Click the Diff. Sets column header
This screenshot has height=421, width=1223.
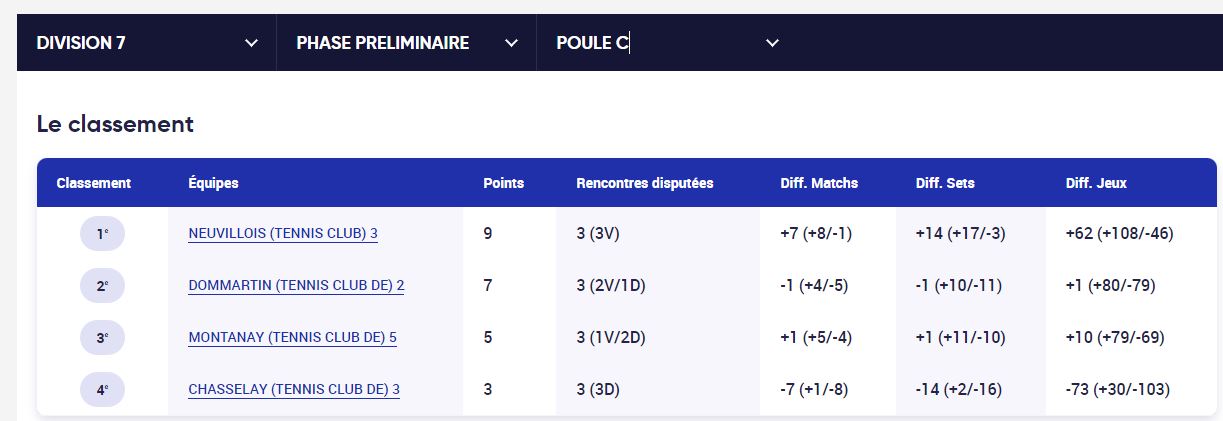coord(945,183)
